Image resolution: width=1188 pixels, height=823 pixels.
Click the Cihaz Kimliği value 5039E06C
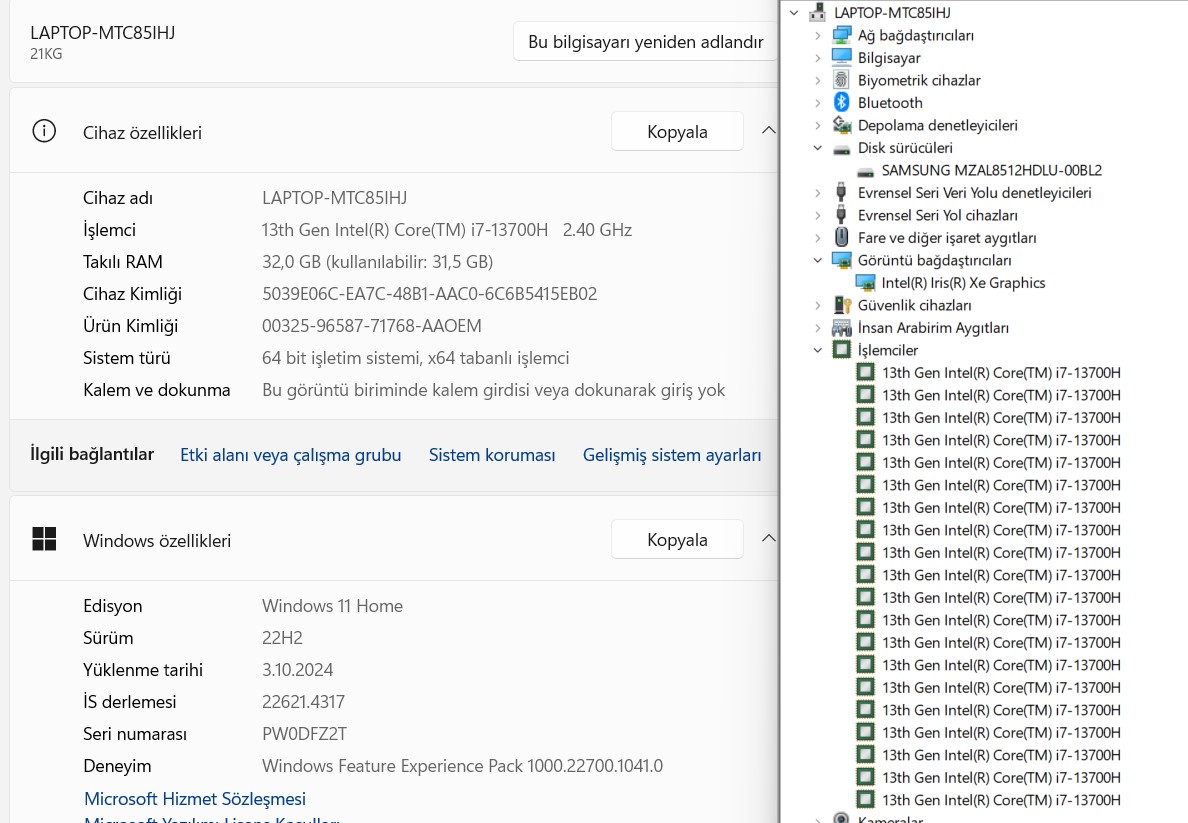[x=430, y=293]
